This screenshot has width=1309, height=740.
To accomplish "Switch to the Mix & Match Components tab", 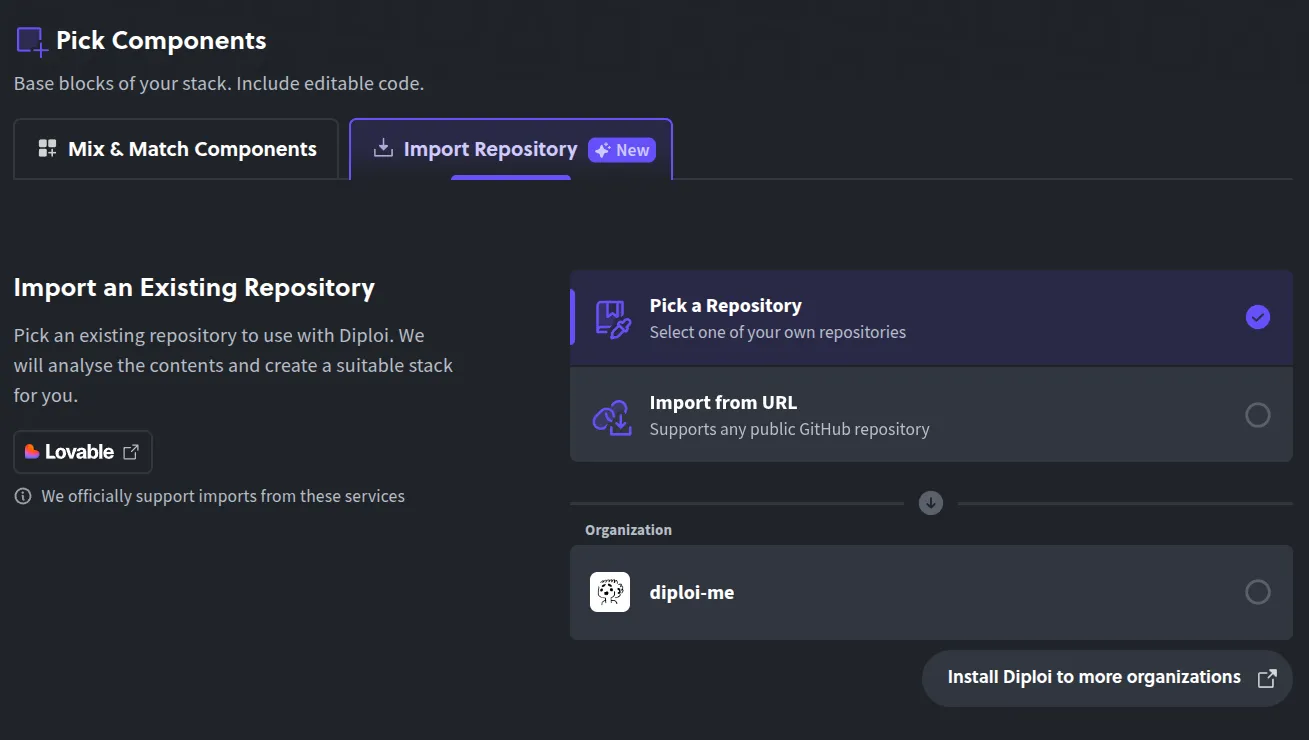I will (176, 148).
